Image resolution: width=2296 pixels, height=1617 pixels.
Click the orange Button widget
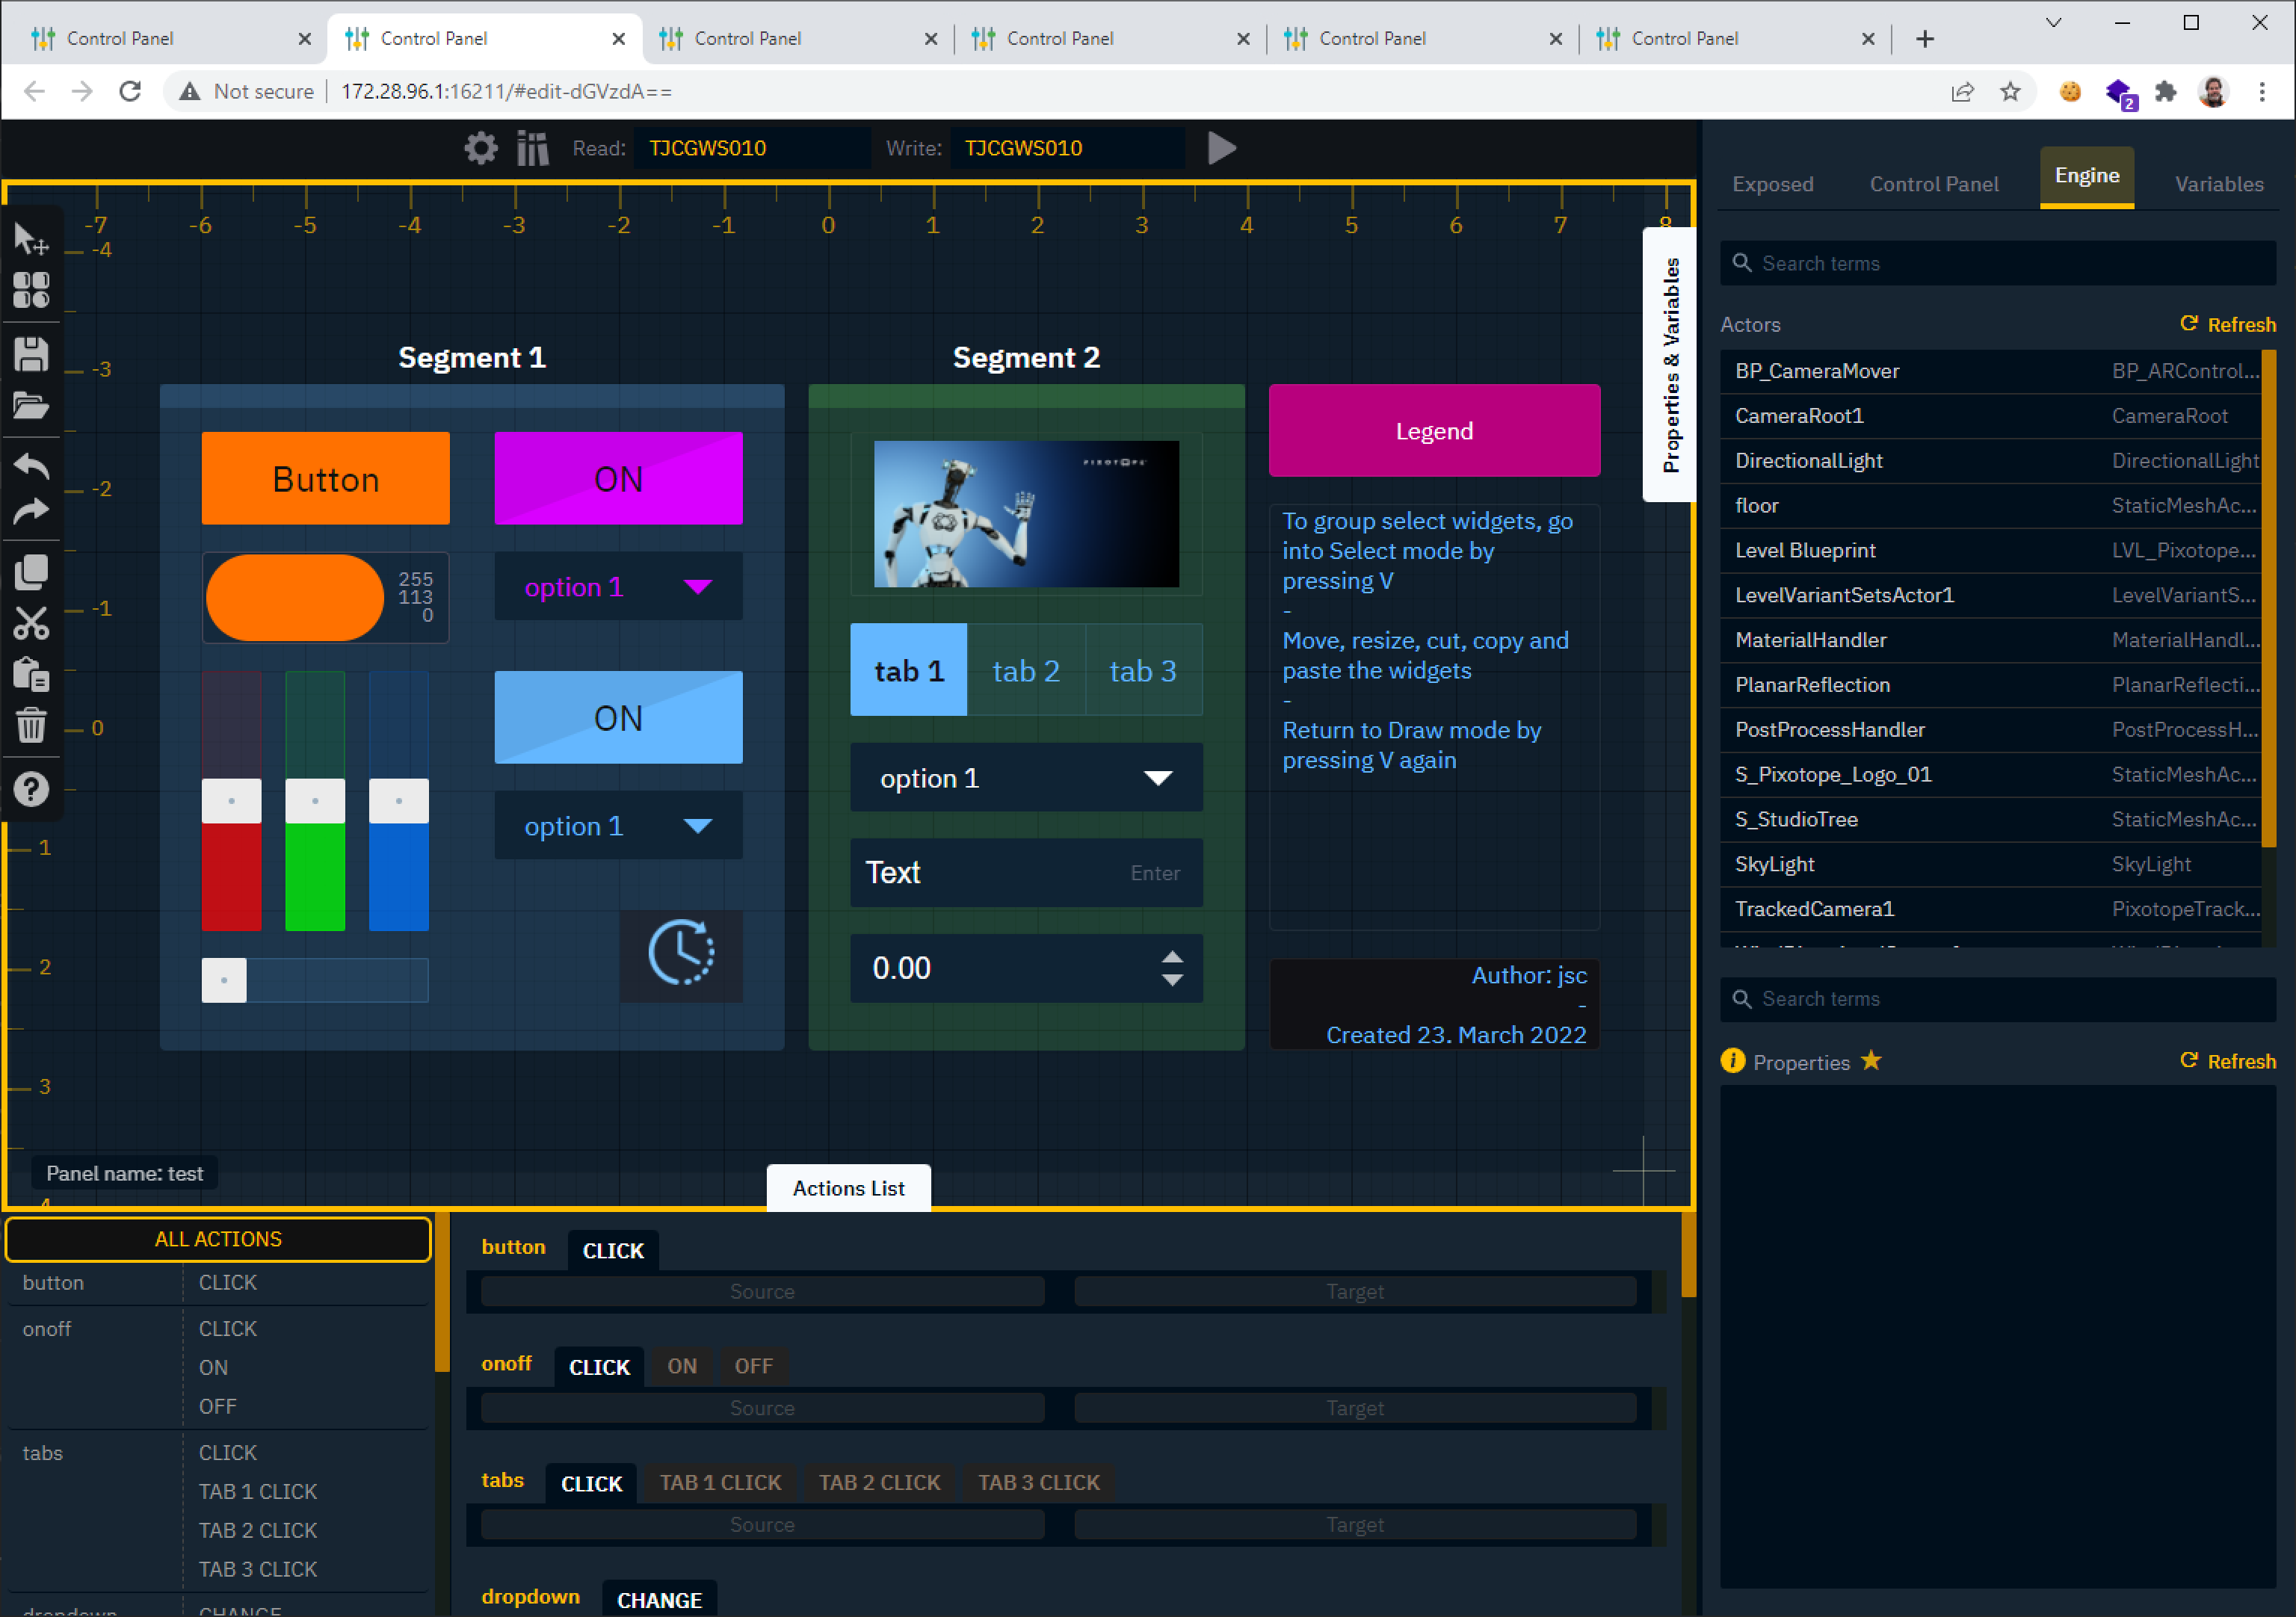pyautogui.click(x=325, y=479)
